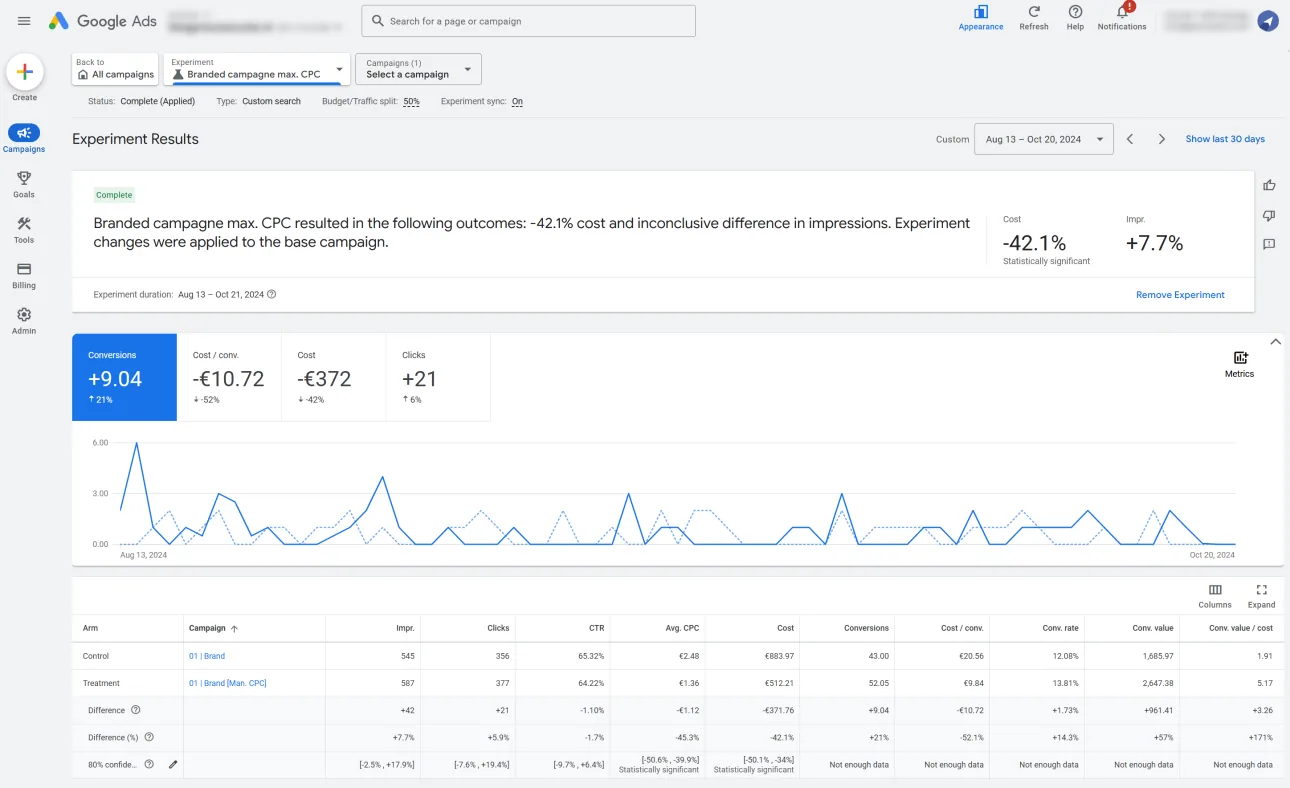Open the Billing card section
Image resolution: width=1290 pixels, height=788 pixels.
click(x=24, y=276)
